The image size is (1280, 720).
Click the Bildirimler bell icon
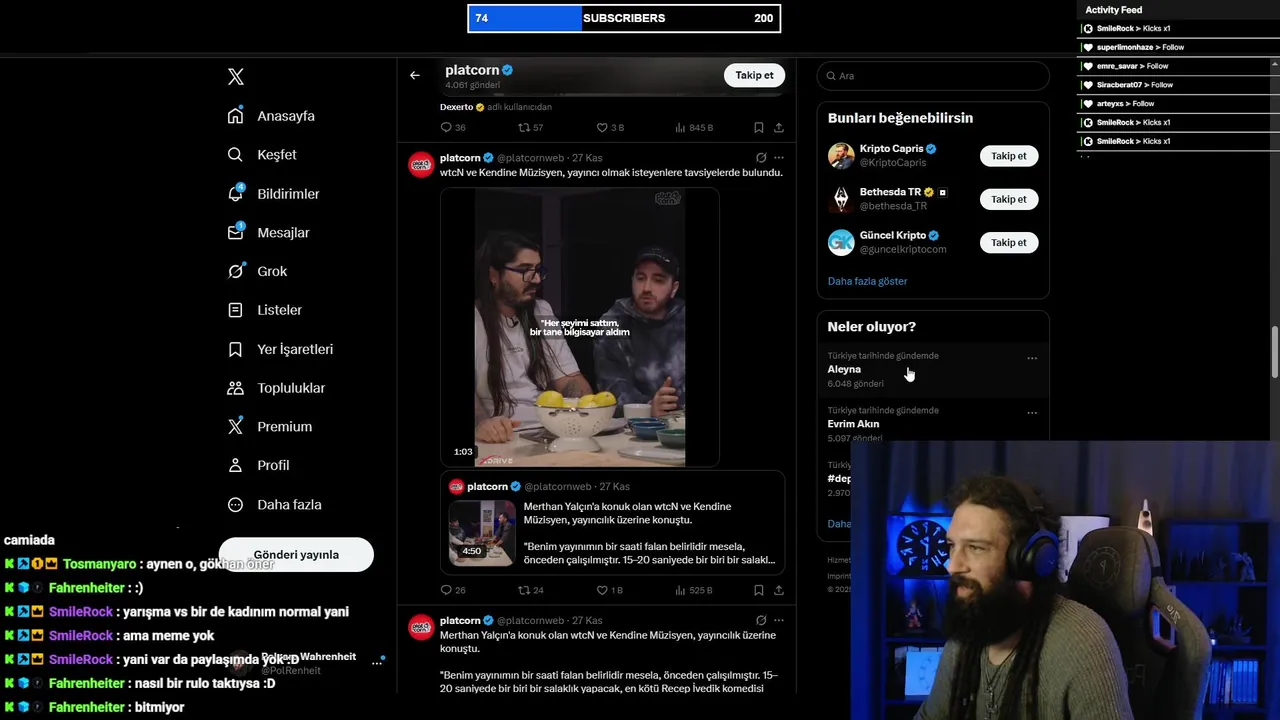235,193
